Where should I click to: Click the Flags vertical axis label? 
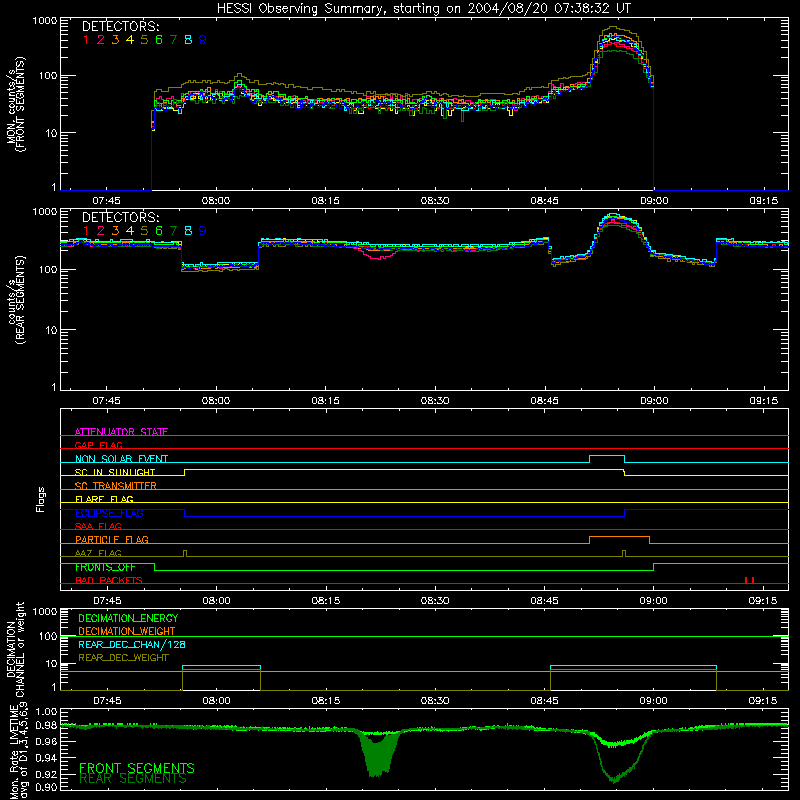[40, 500]
